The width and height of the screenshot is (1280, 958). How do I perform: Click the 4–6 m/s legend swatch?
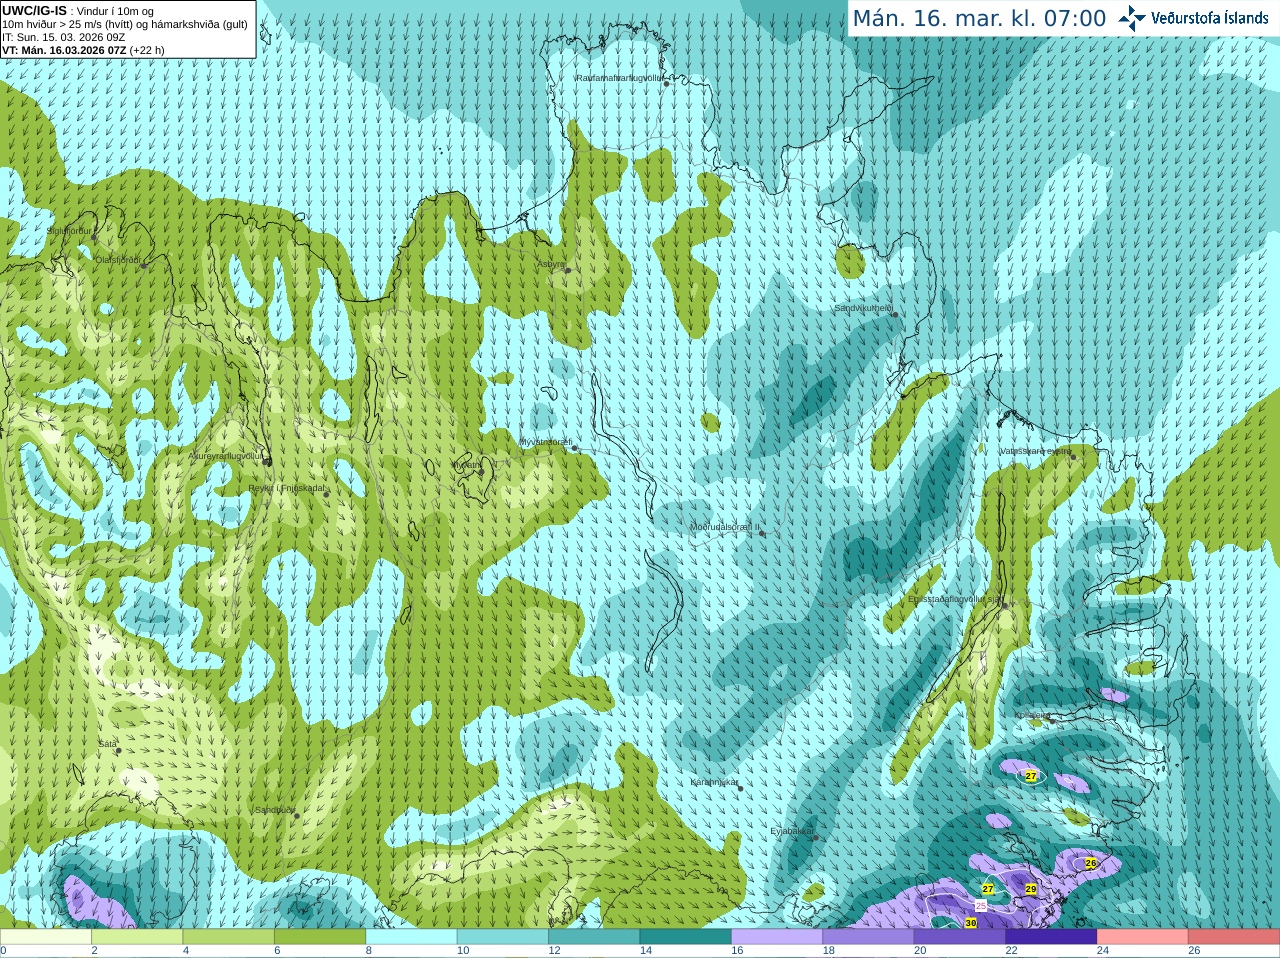(228, 937)
